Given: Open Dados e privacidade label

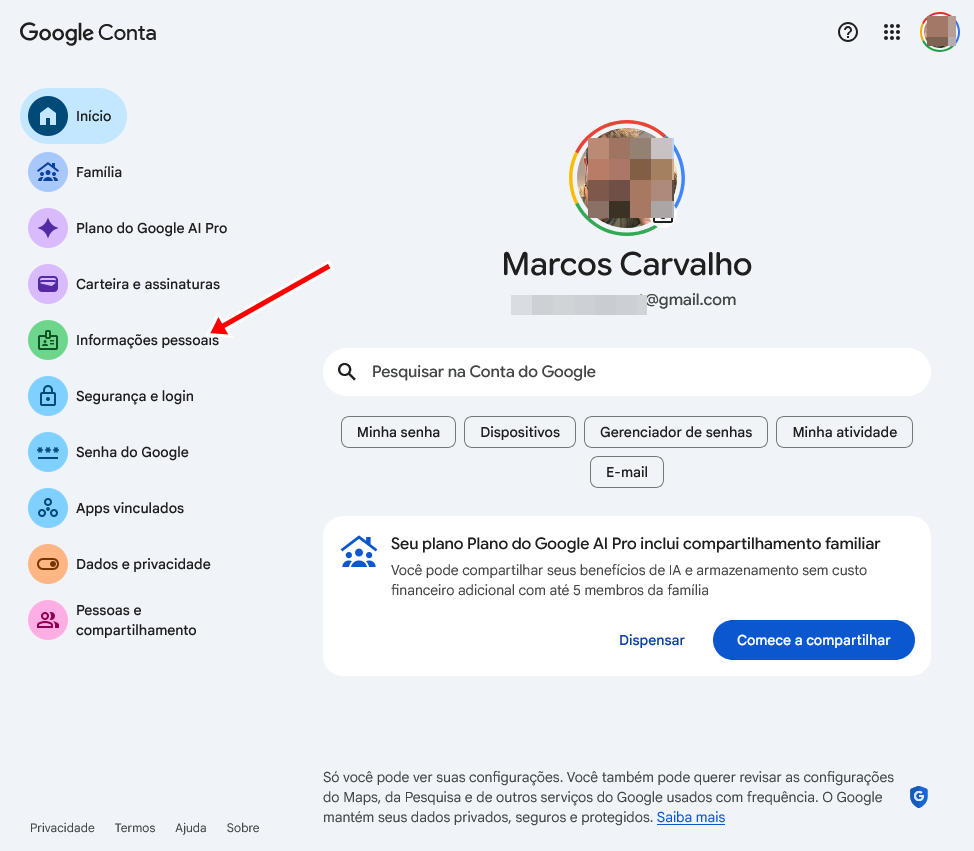Looking at the screenshot, I should (143, 563).
